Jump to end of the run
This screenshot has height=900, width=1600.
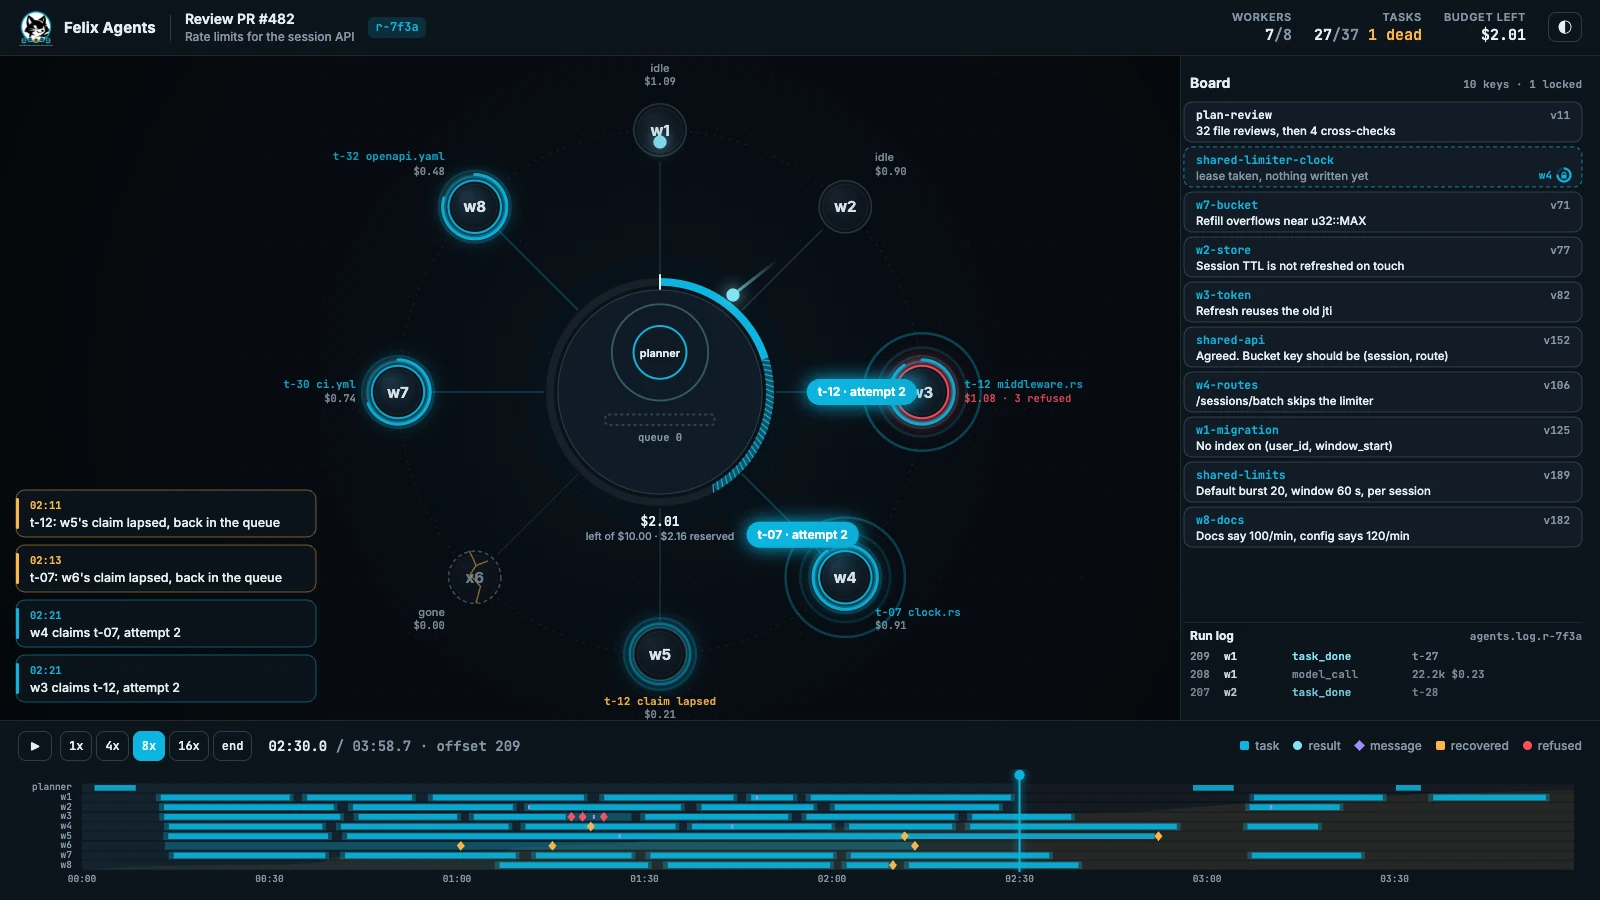[x=233, y=746]
